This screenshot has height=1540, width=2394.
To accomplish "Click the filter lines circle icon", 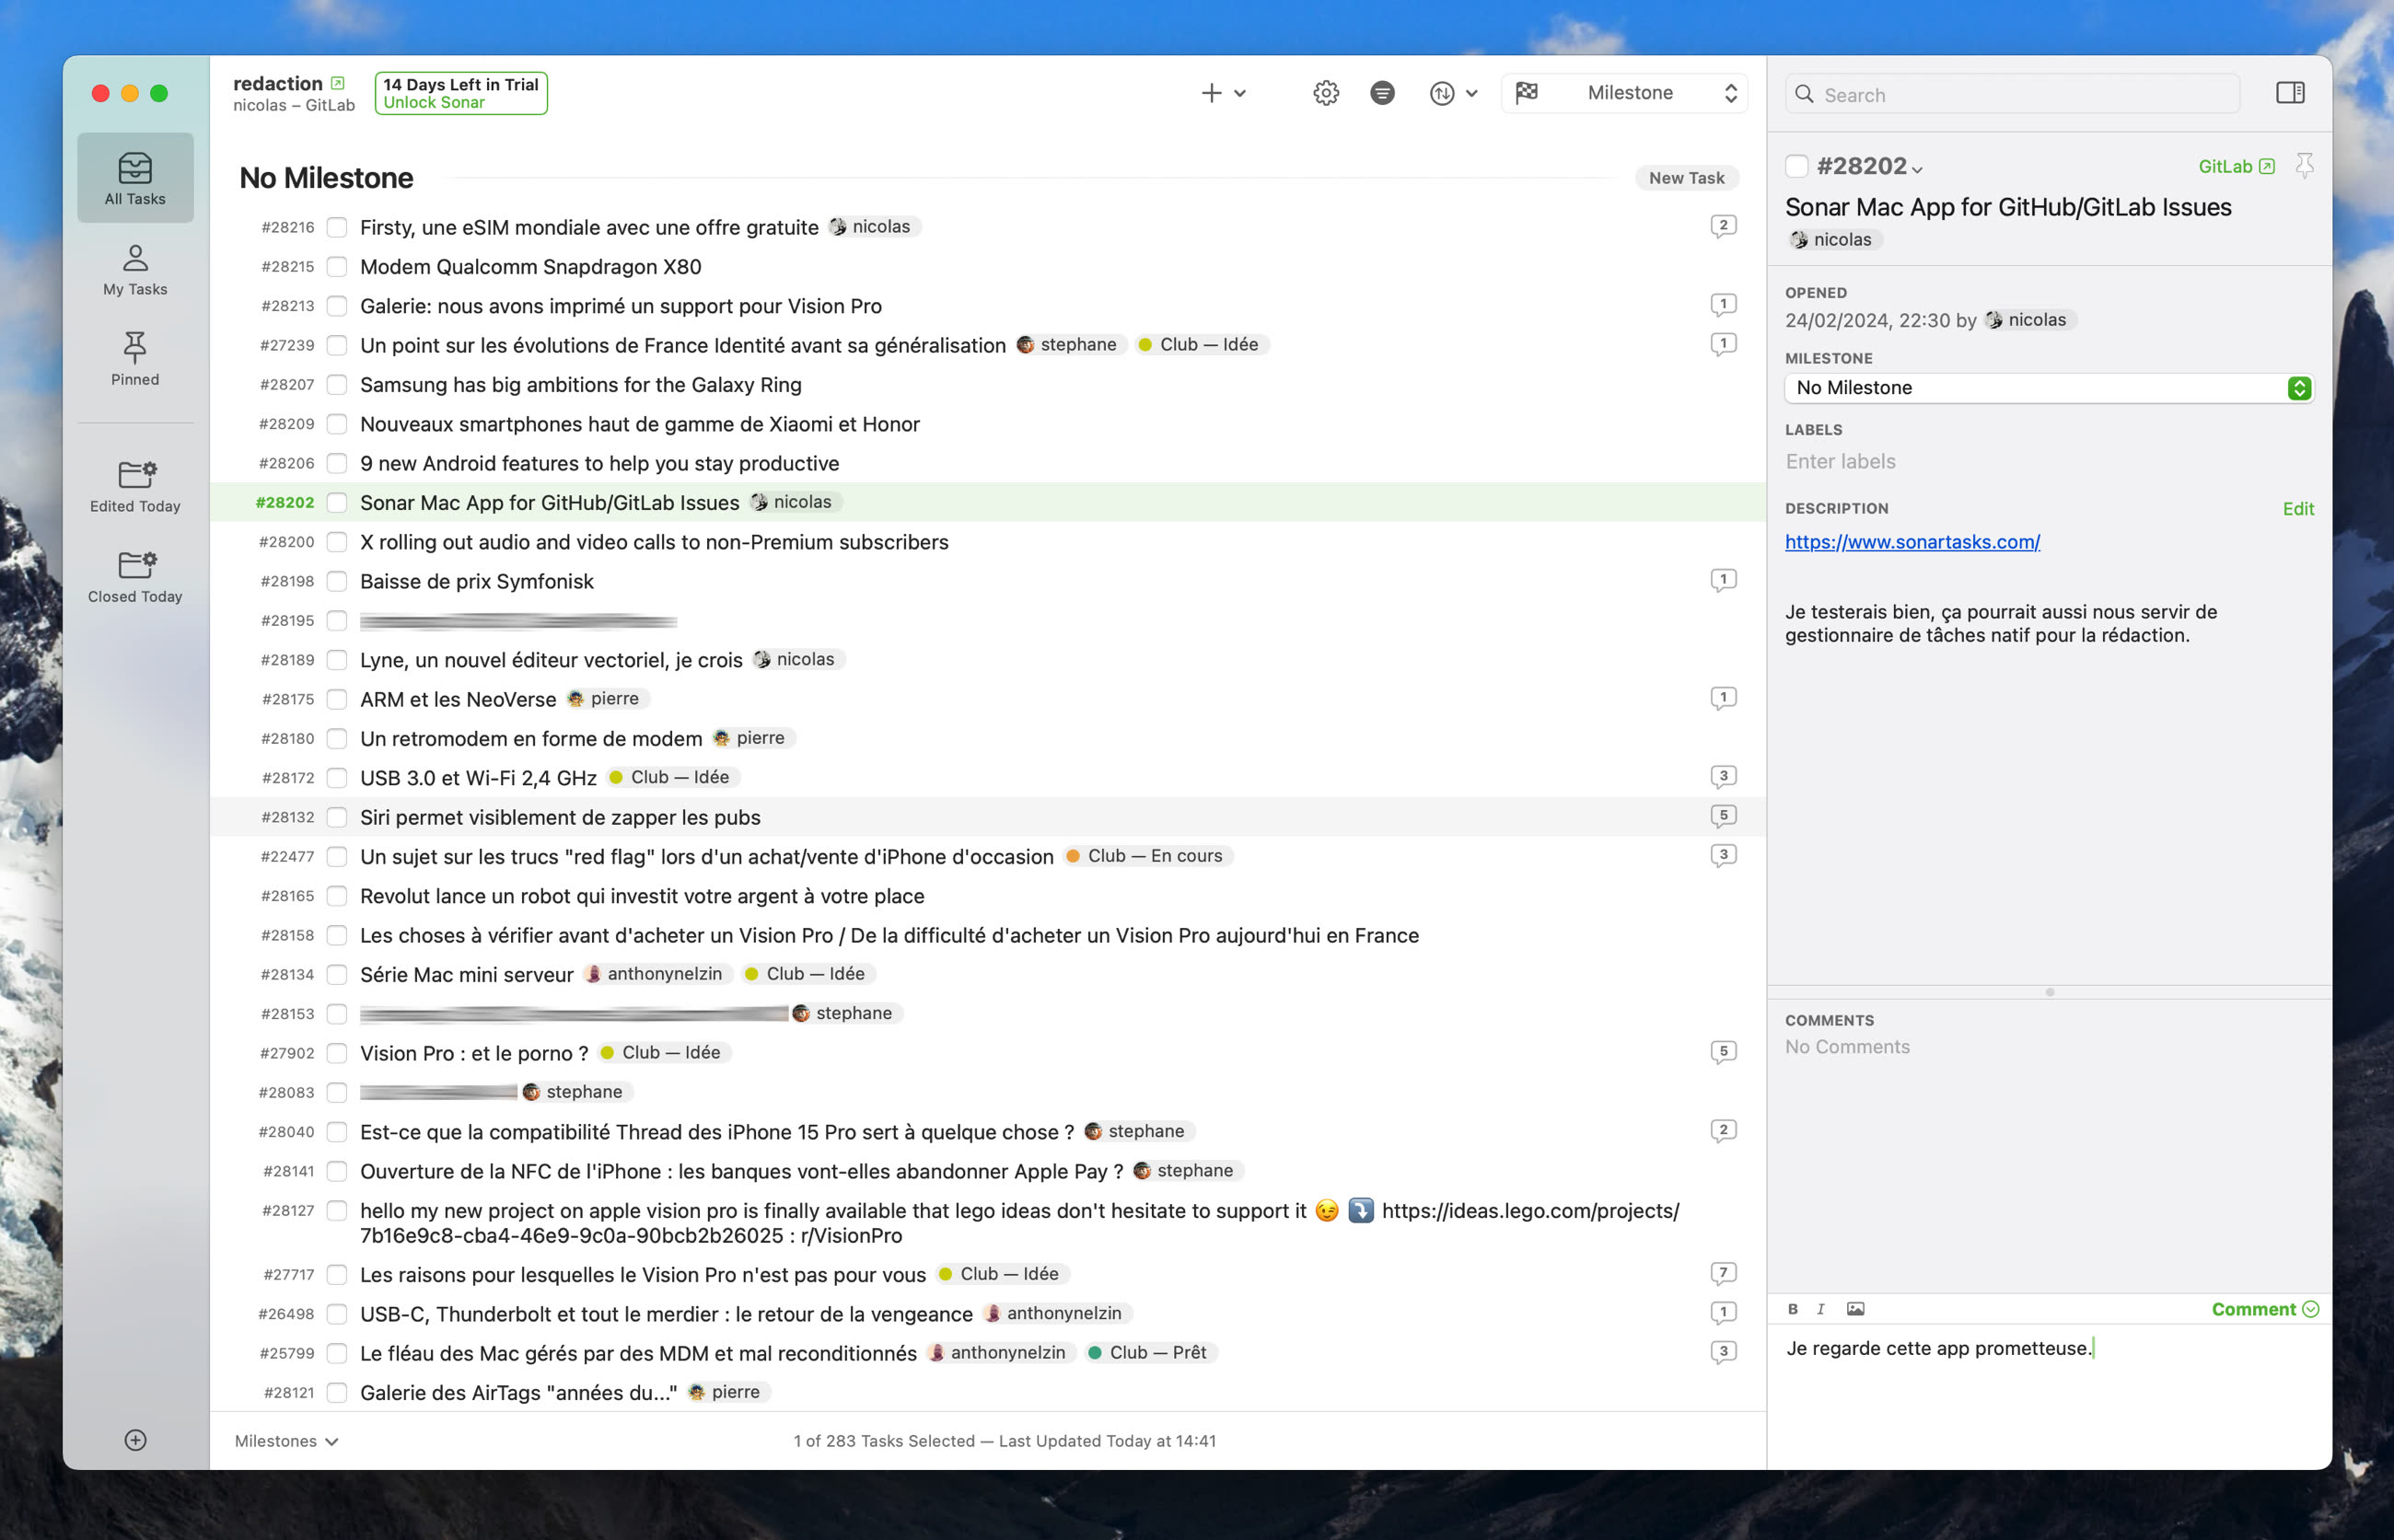I will coord(1382,93).
